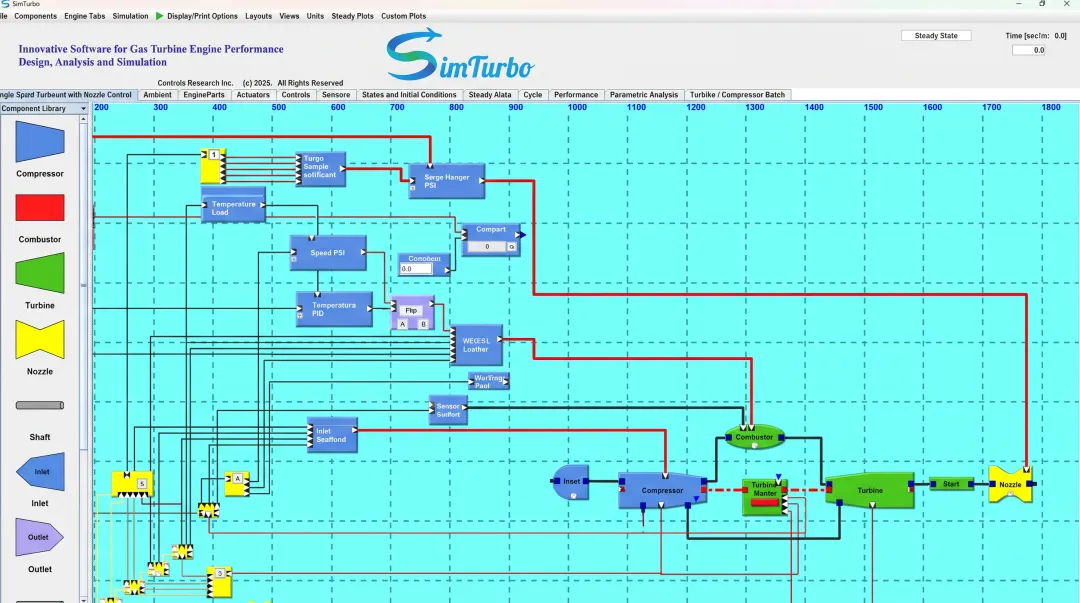This screenshot has width=1080, height=603.
Task: Click the Sensor Sudfort block
Action: [448, 410]
